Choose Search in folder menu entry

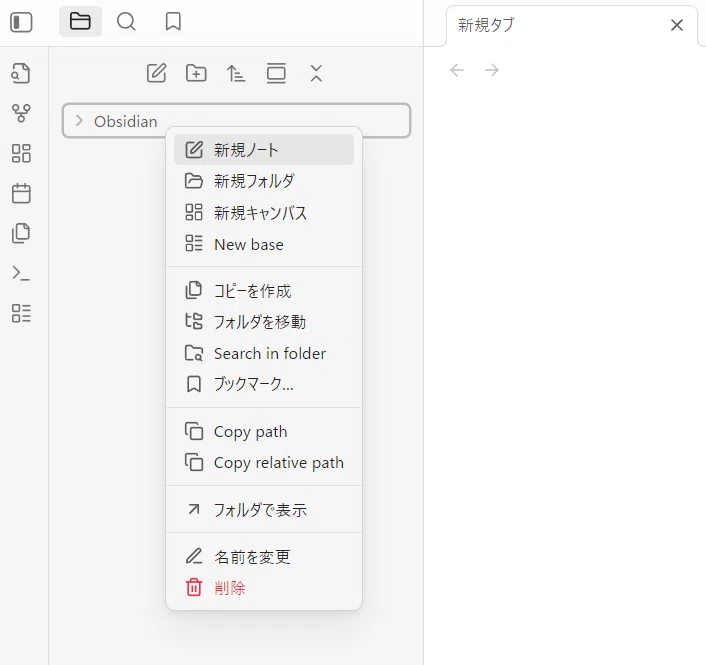point(264,353)
